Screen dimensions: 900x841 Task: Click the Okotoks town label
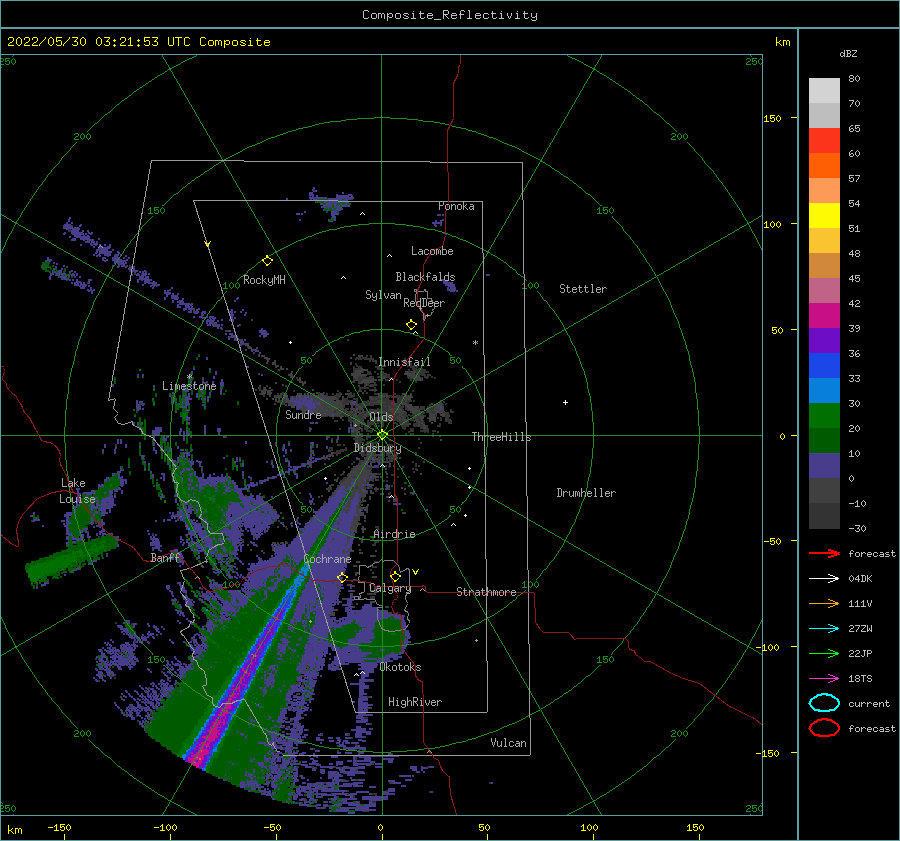[400, 667]
